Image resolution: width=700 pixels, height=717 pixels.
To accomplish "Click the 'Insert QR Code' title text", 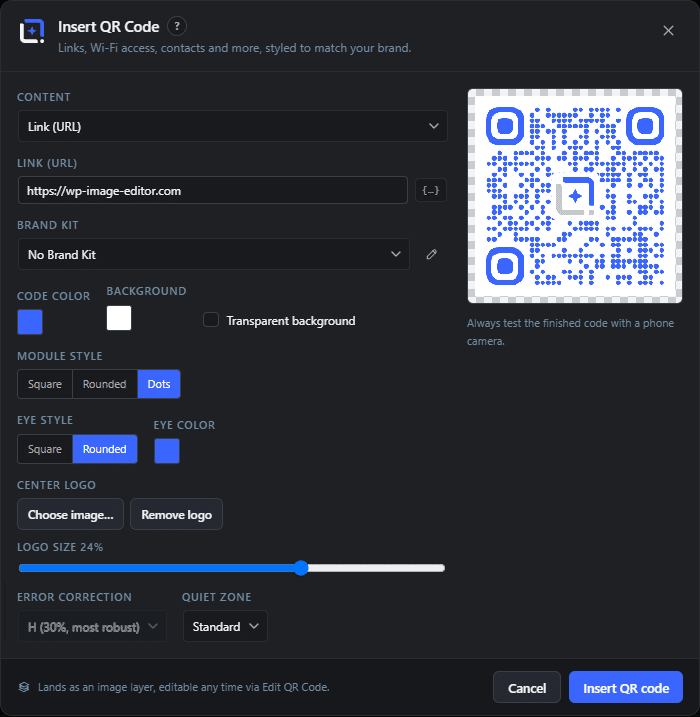I will (108, 27).
